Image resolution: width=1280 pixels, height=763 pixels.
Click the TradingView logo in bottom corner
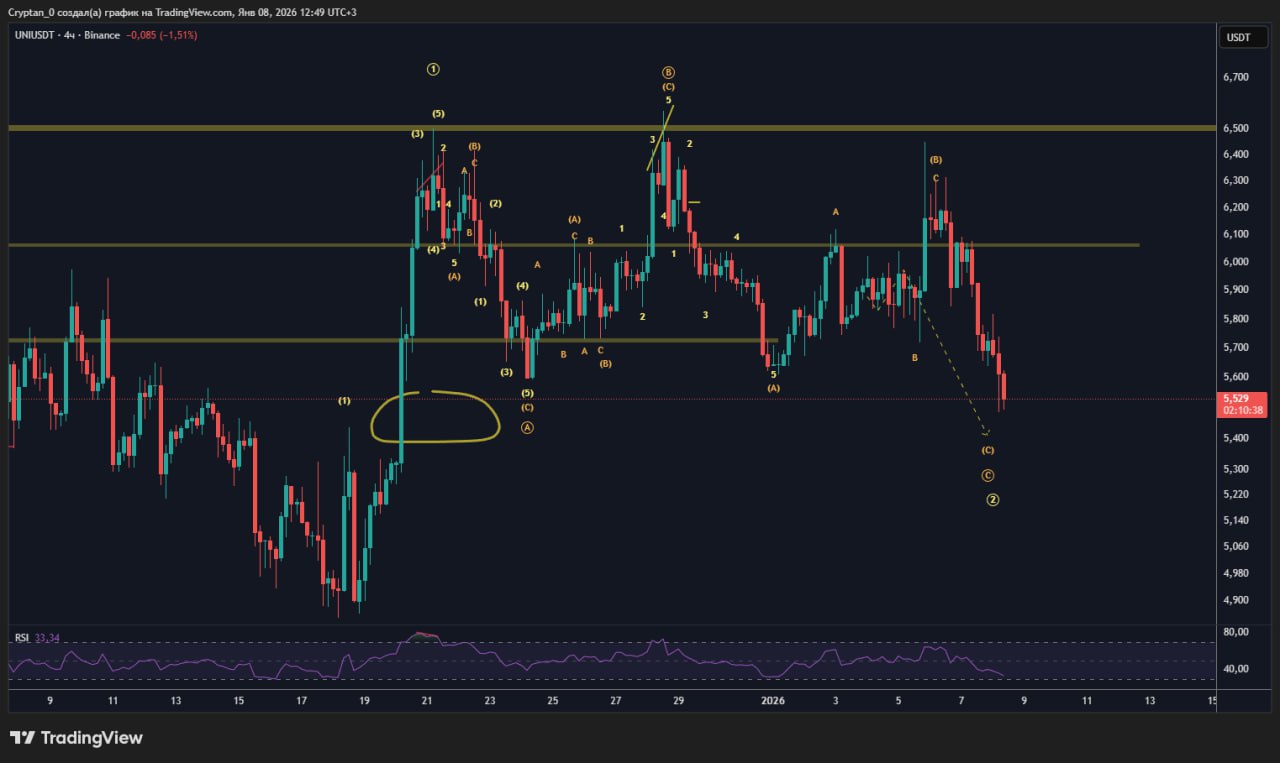76,738
